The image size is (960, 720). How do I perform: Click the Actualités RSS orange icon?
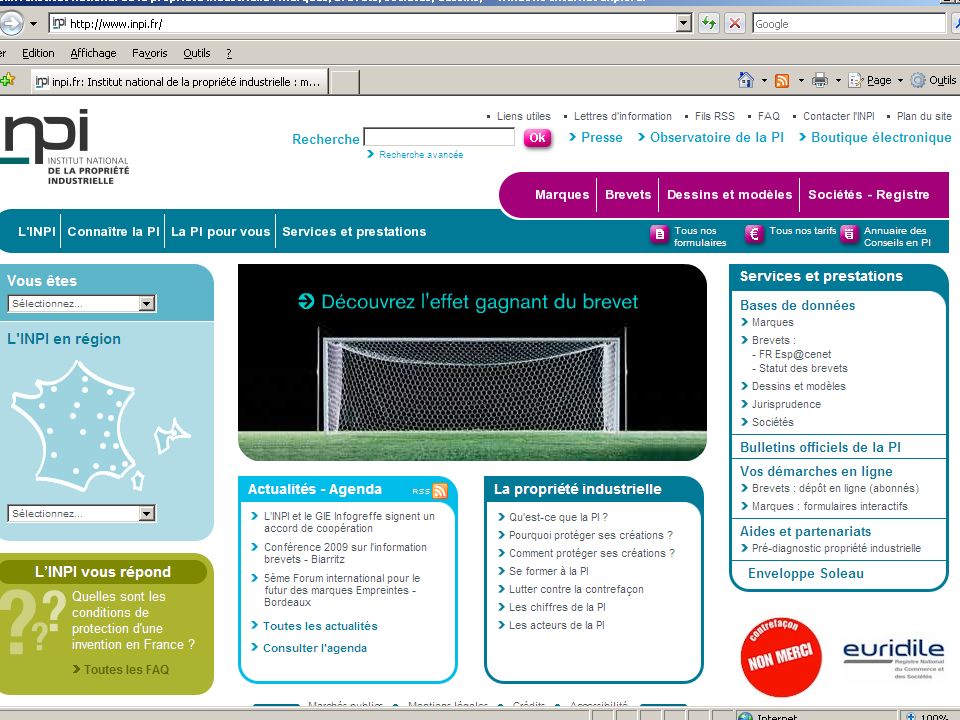click(440, 490)
